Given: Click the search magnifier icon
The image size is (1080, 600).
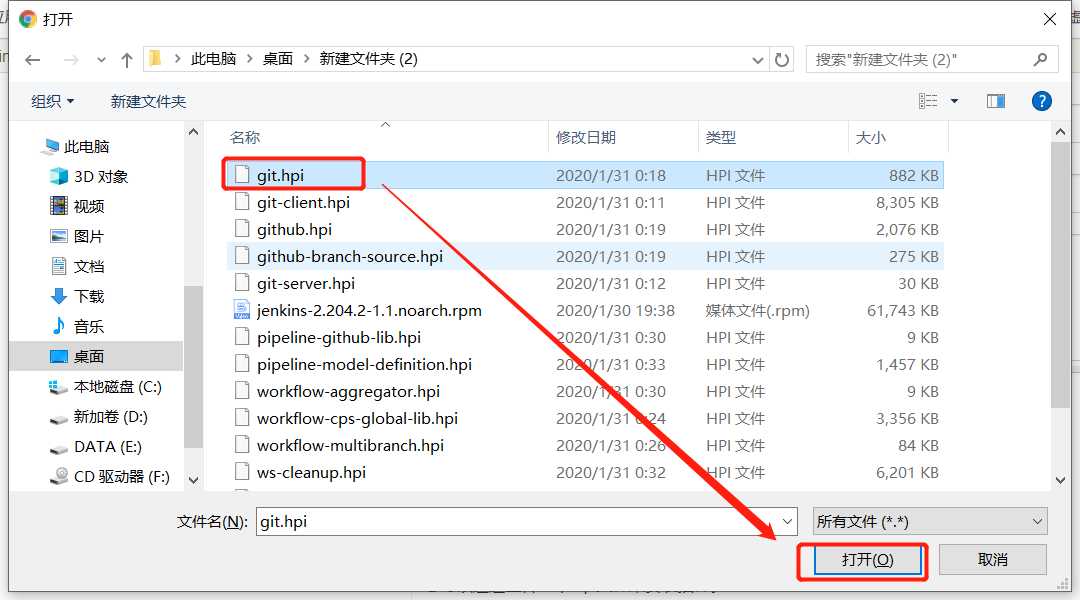Looking at the screenshot, I should (x=1040, y=60).
